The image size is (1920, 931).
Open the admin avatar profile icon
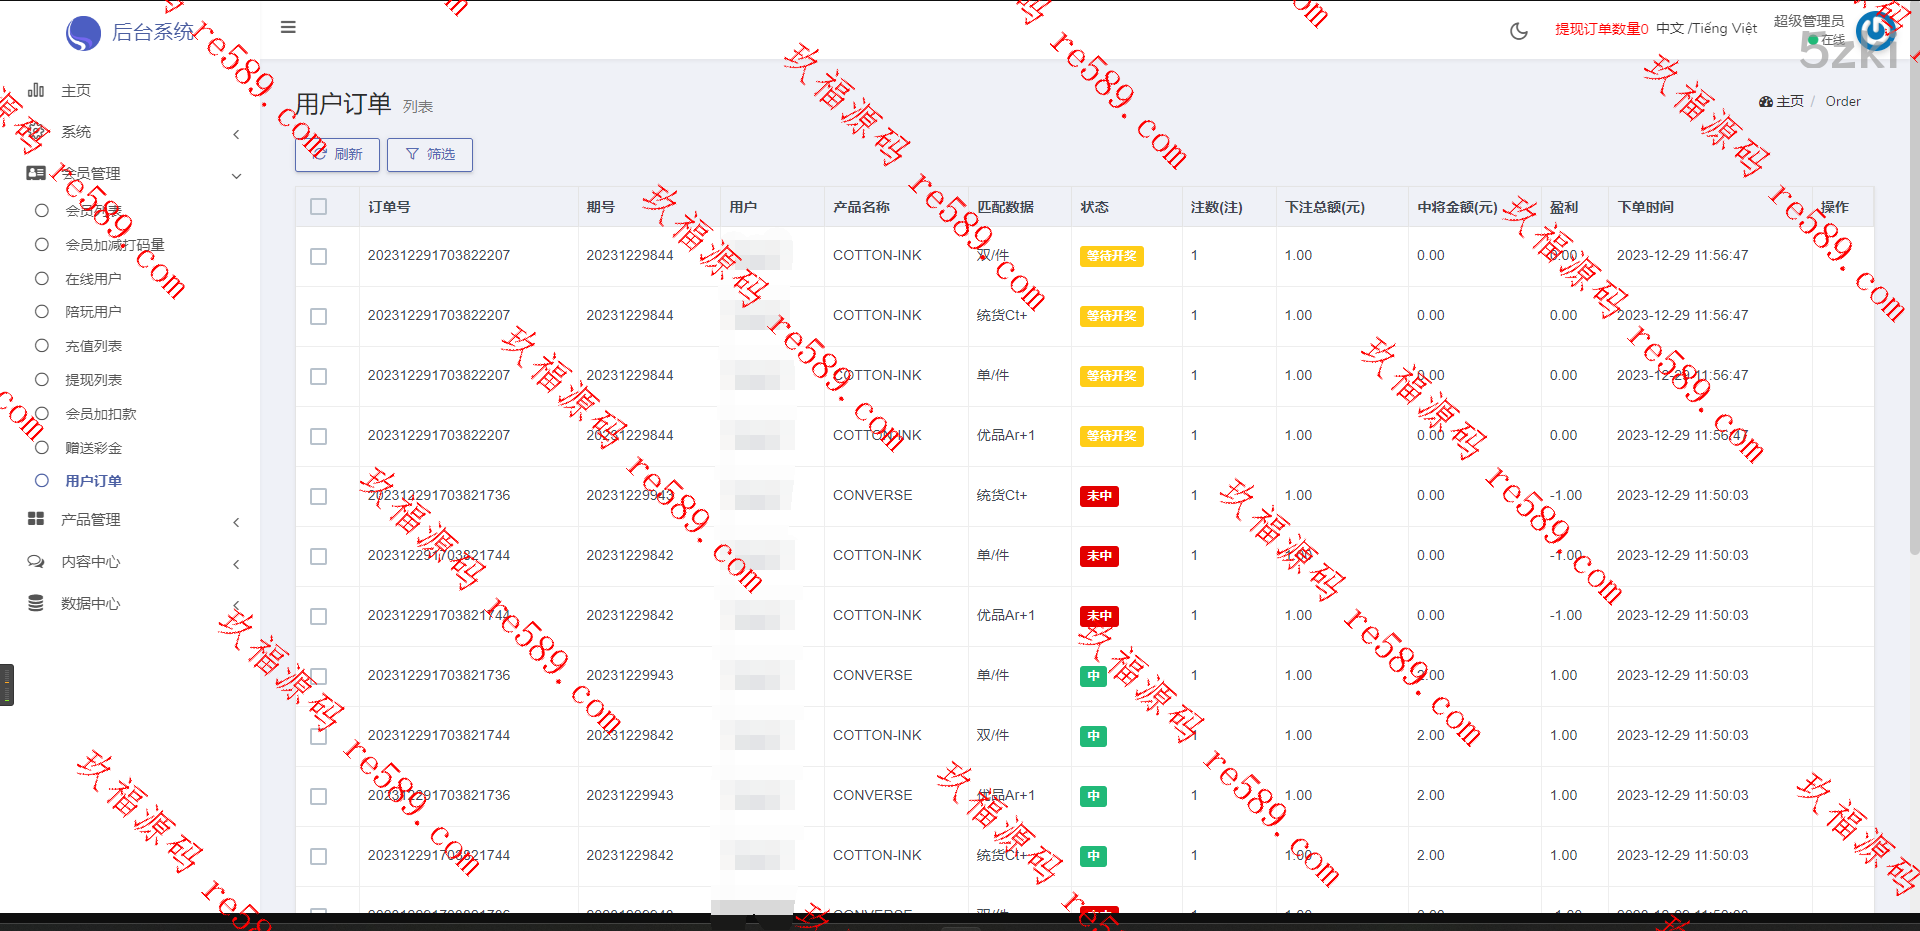click(x=1875, y=29)
